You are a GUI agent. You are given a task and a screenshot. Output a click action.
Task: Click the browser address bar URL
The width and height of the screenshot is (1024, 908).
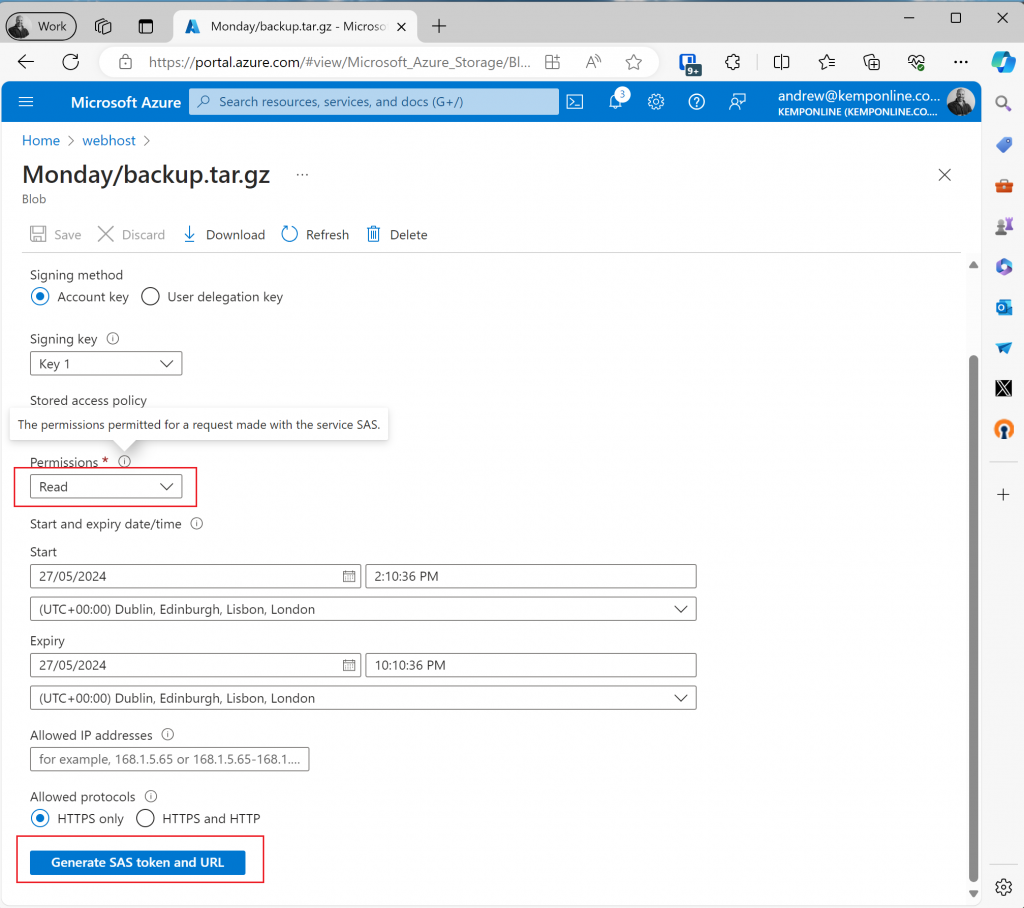click(339, 62)
